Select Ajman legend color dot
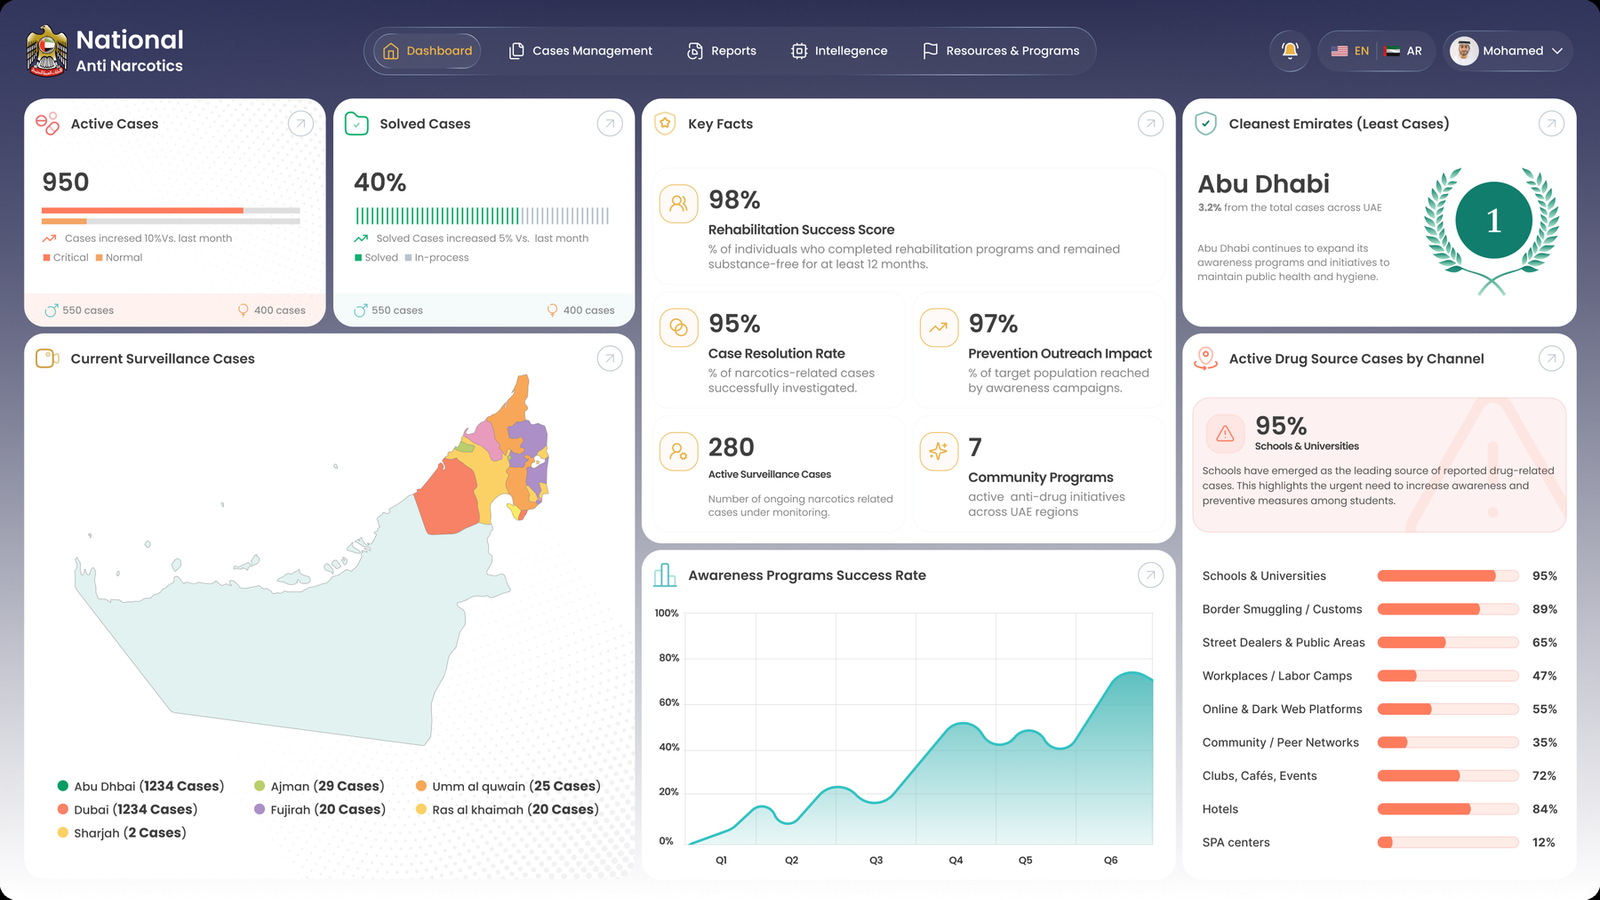 click(x=260, y=786)
